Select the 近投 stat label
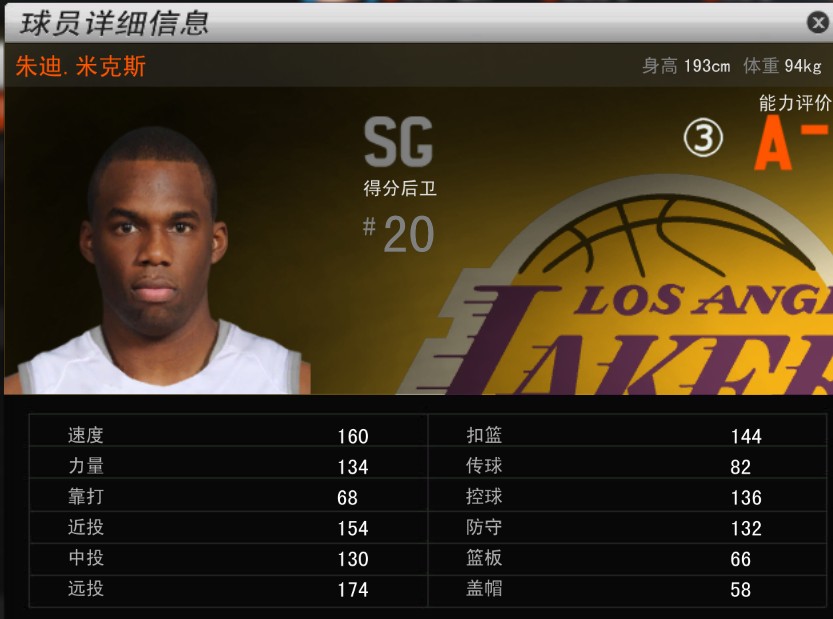 pyautogui.click(x=86, y=527)
